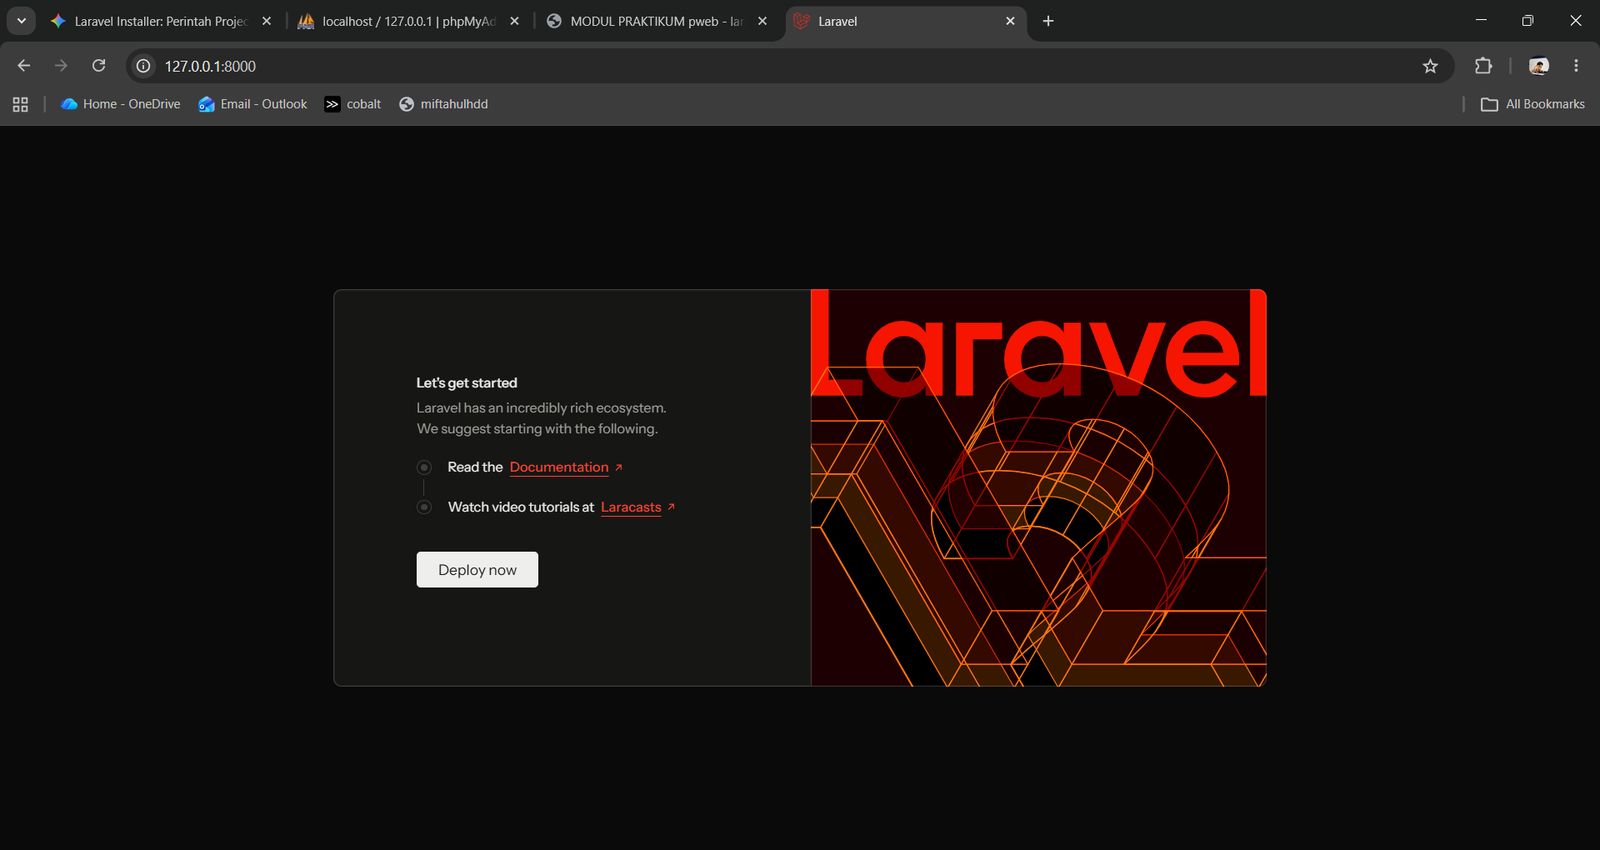Open the Laravel Documentation link
This screenshot has width=1600, height=850.
pyautogui.click(x=559, y=467)
